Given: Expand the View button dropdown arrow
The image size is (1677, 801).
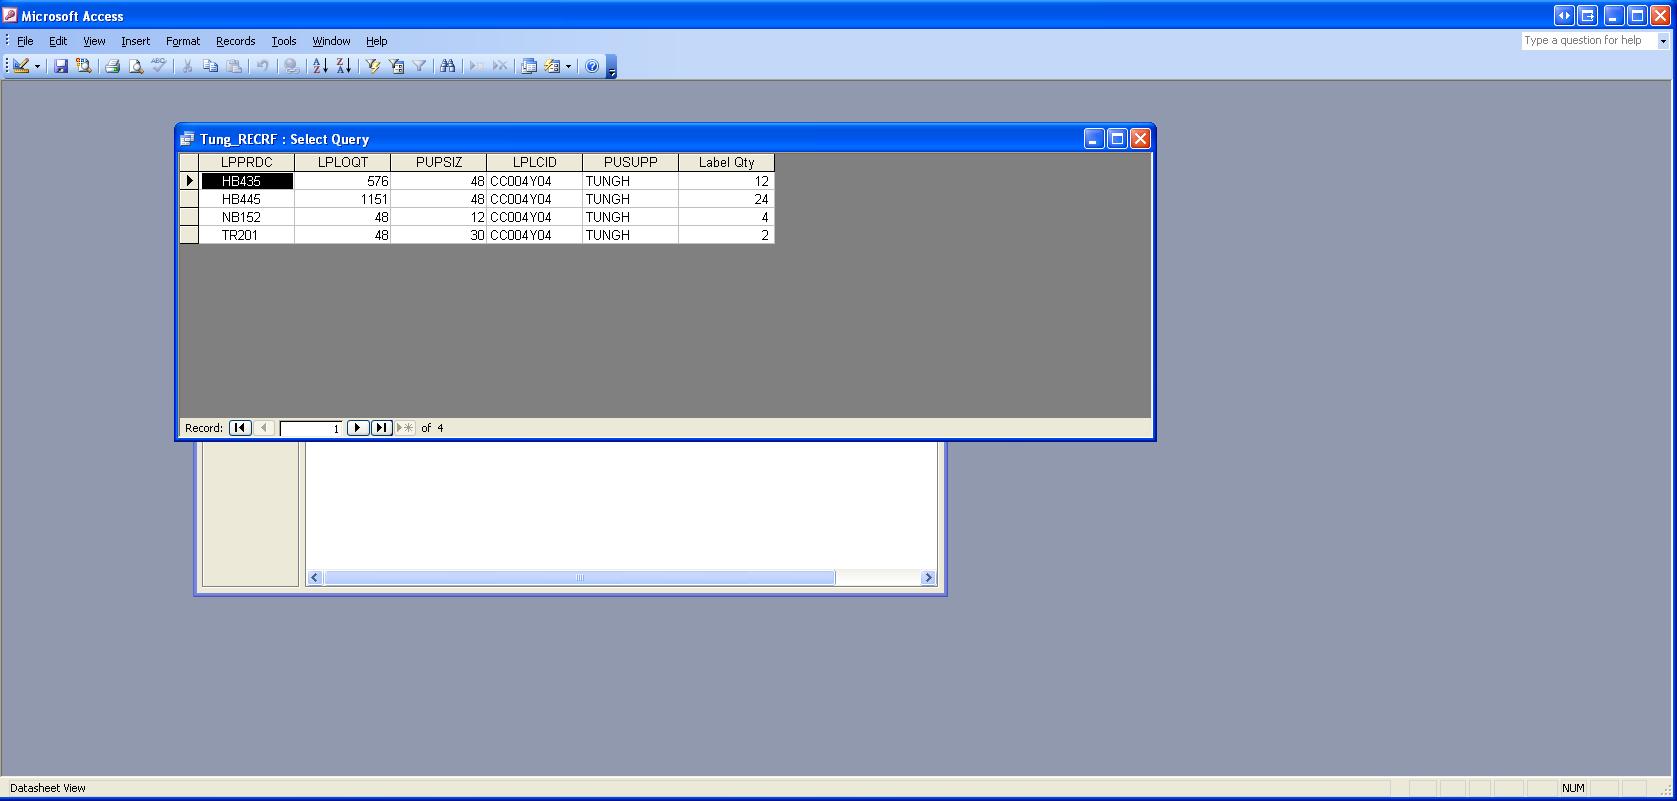Looking at the screenshot, I should click(x=38, y=66).
